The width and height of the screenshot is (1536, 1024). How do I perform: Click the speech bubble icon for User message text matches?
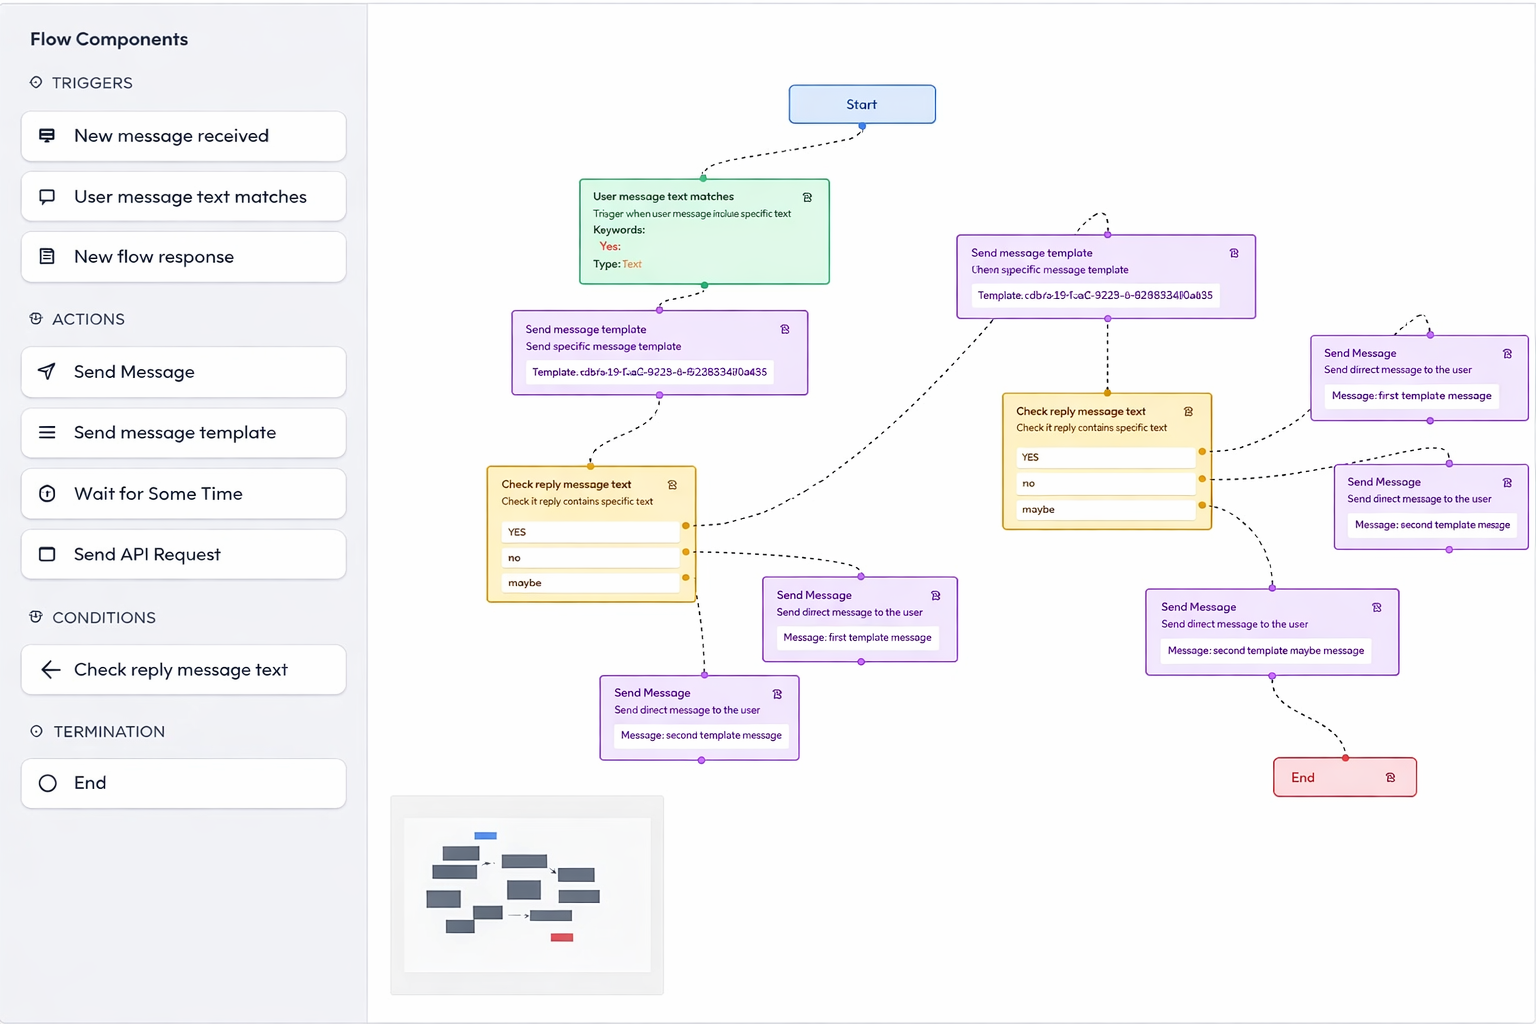click(47, 197)
